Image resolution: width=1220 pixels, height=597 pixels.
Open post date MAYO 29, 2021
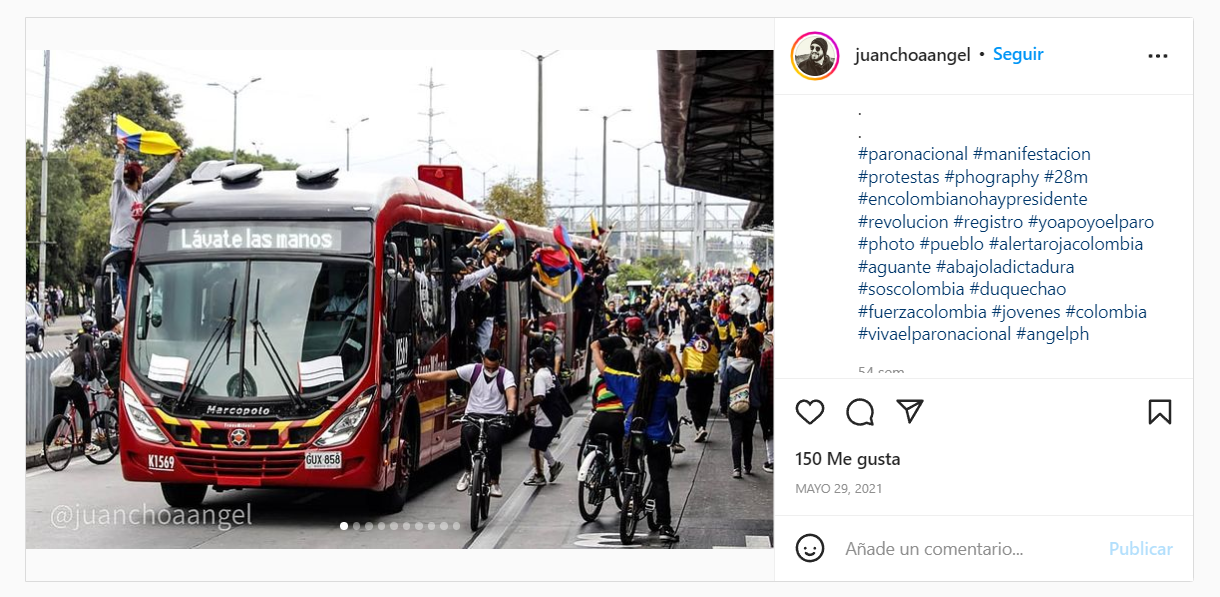(x=839, y=489)
